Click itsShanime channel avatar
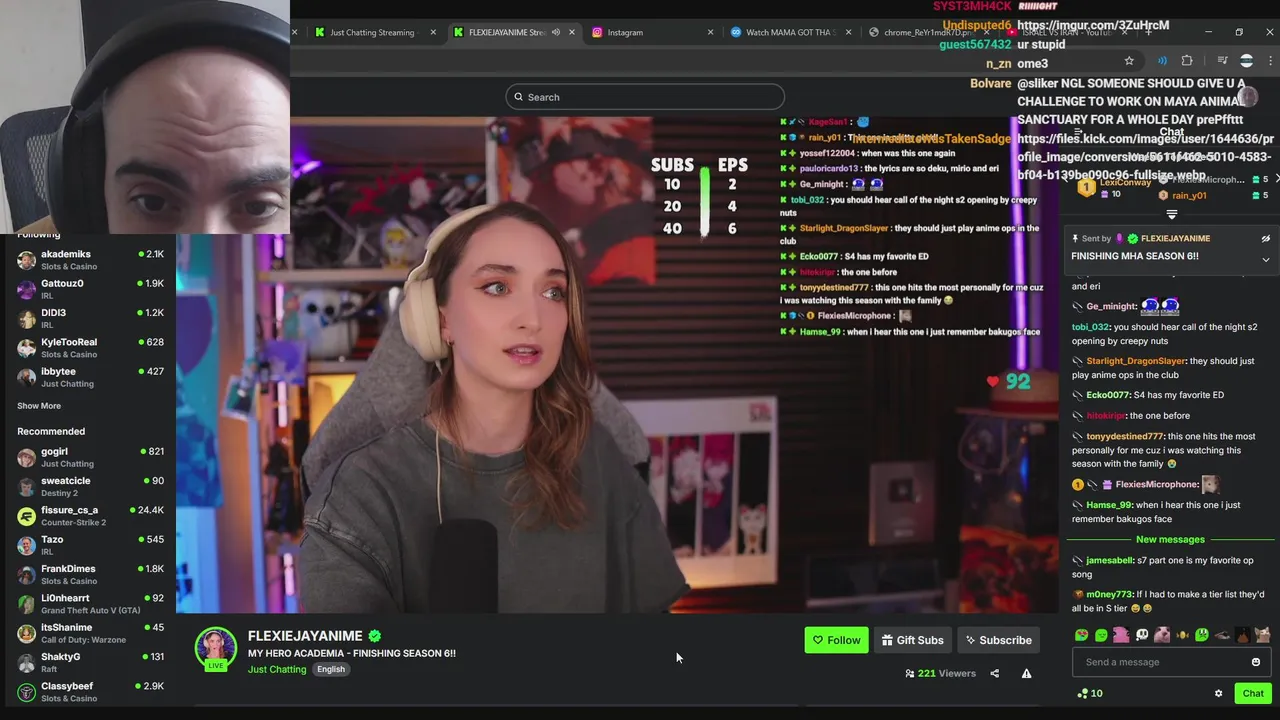This screenshot has width=1280, height=720. [x=27, y=633]
